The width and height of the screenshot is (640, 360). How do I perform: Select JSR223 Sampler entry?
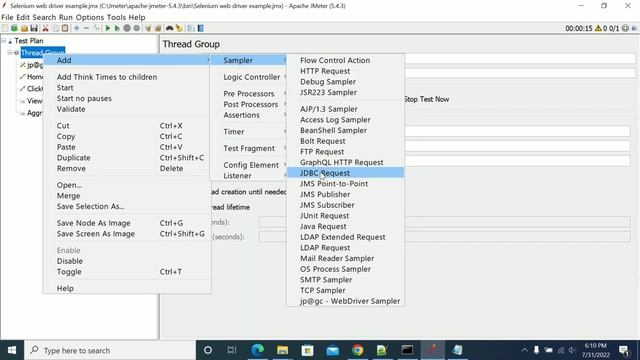pos(346,92)
